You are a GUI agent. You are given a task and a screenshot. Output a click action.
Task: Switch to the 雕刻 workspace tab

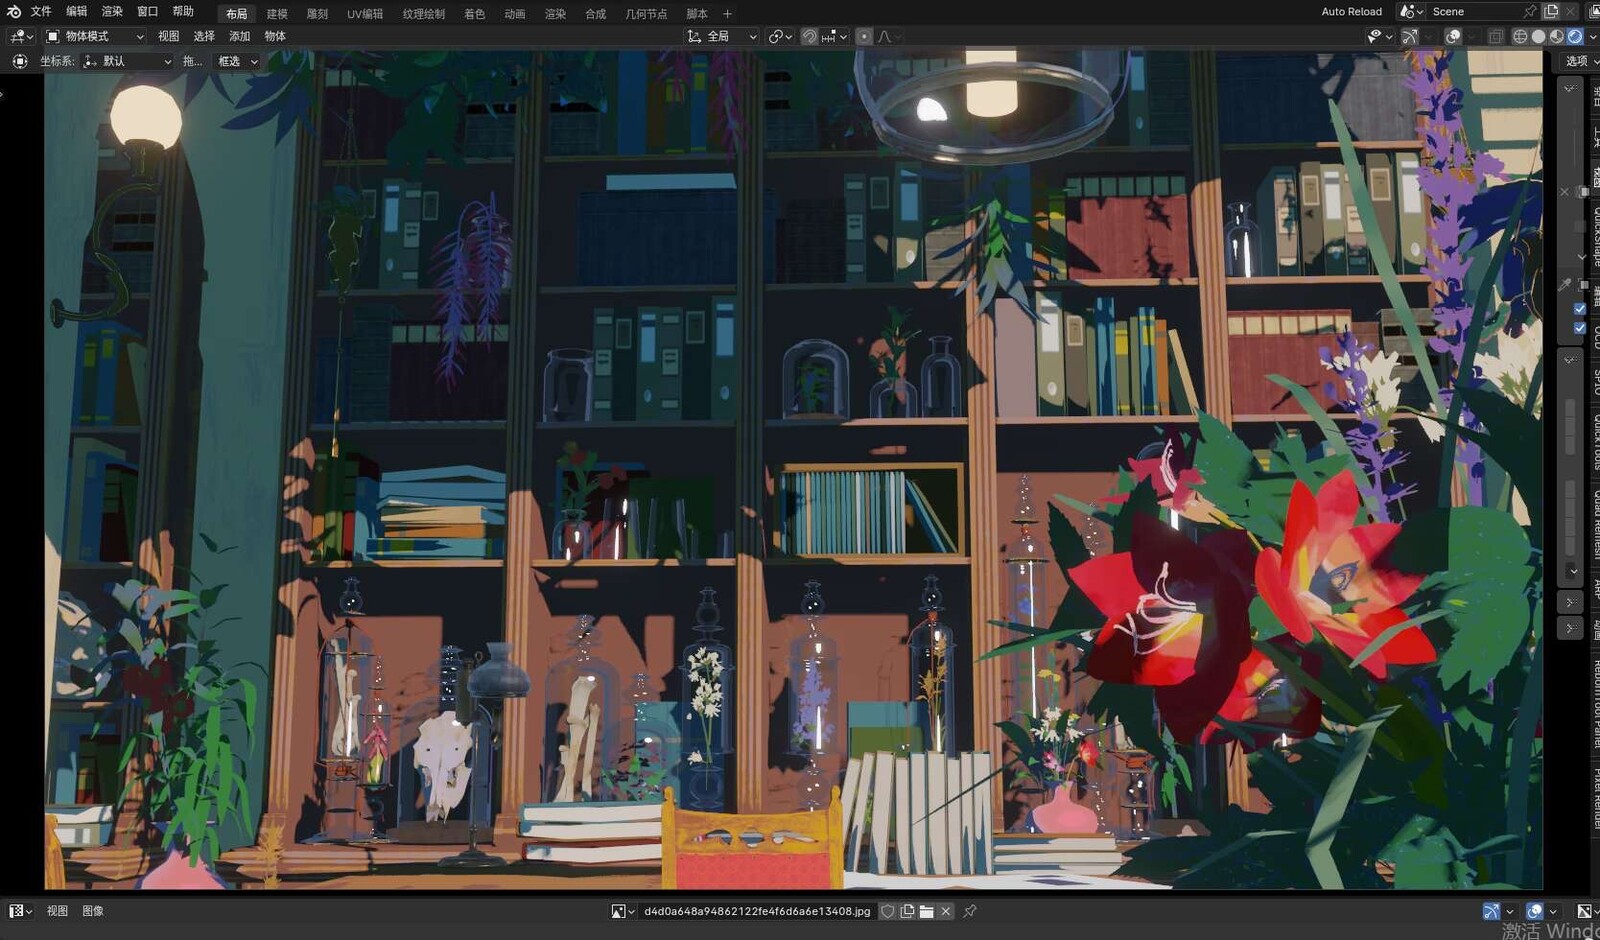(317, 14)
